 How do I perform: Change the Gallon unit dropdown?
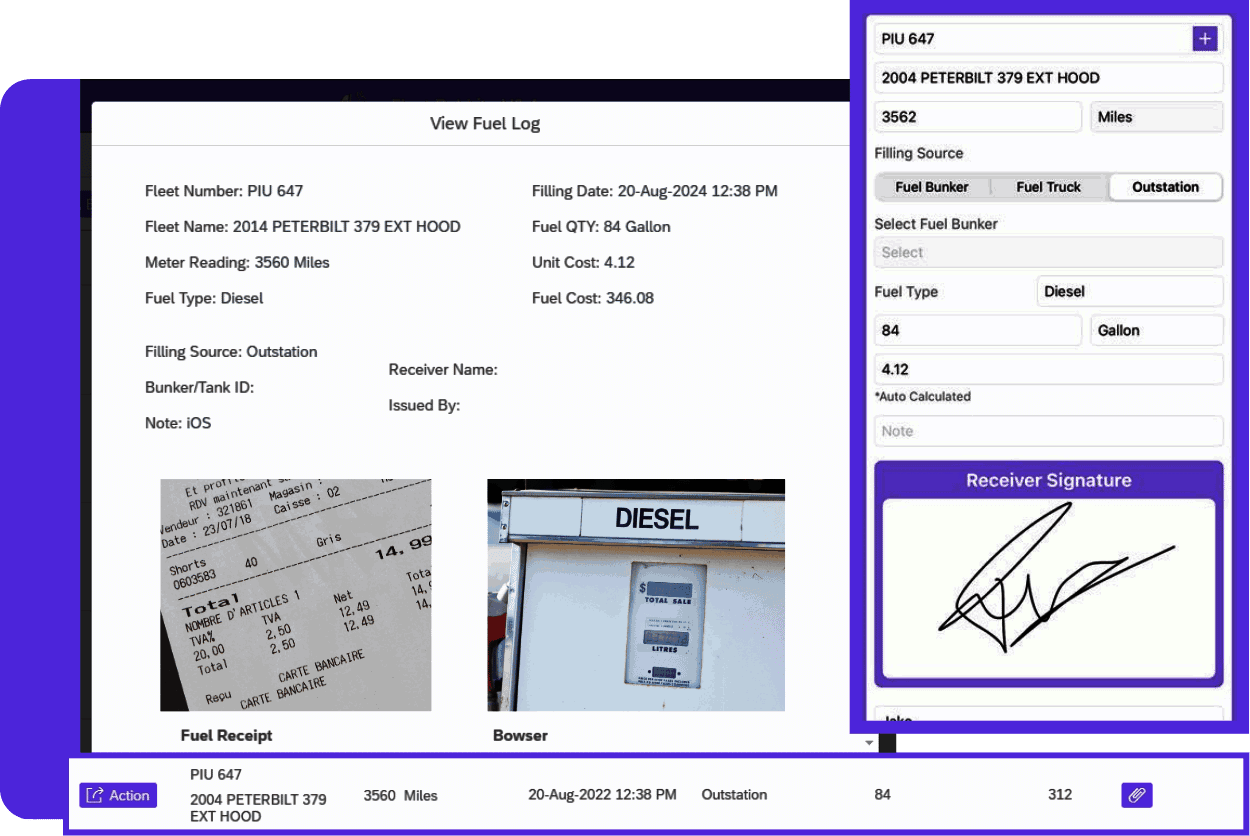1156,330
